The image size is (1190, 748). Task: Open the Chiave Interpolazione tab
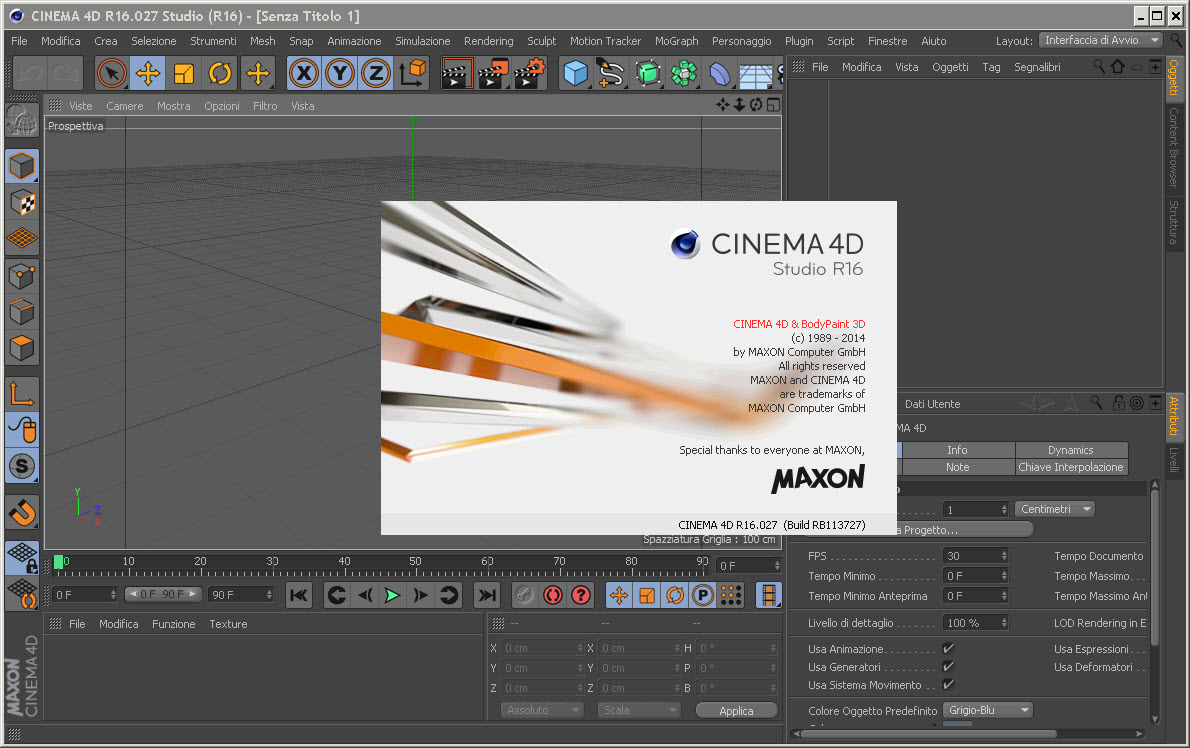[x=1071, y=467]
